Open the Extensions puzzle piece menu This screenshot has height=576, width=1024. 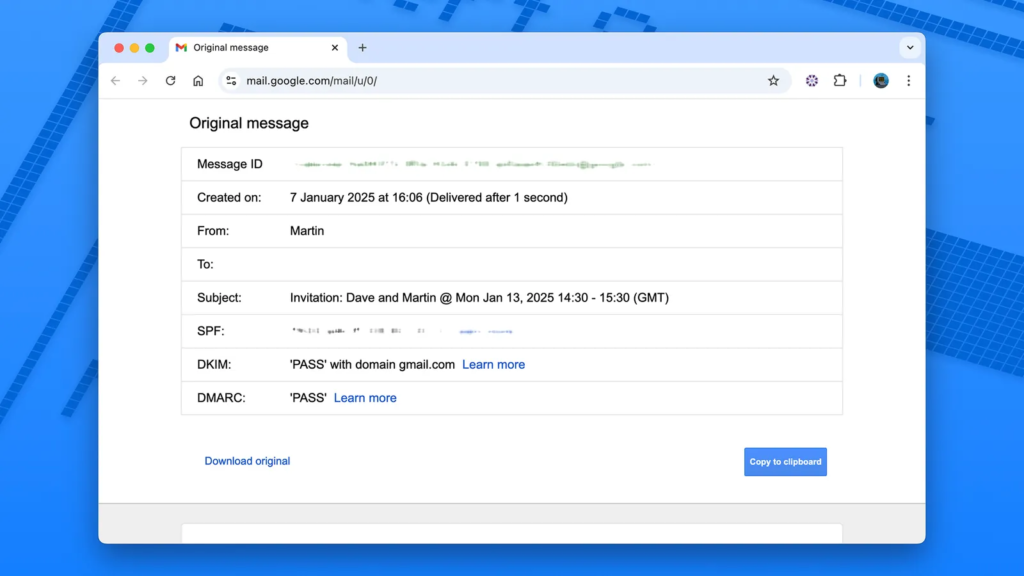pos(840,81)
